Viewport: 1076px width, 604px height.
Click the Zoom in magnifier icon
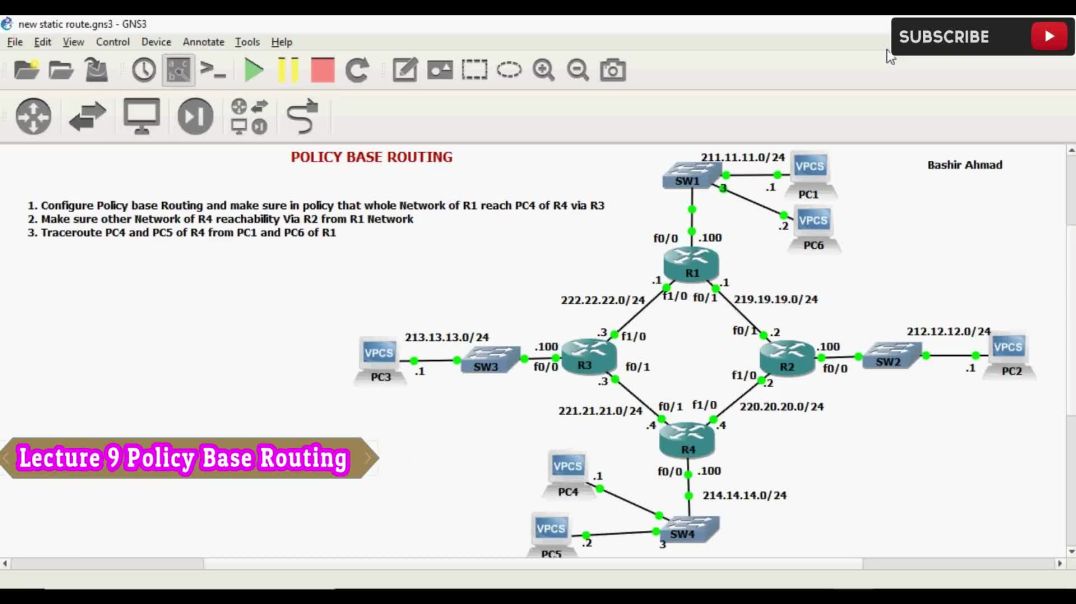pyautogui.click(x=543, y=70)
